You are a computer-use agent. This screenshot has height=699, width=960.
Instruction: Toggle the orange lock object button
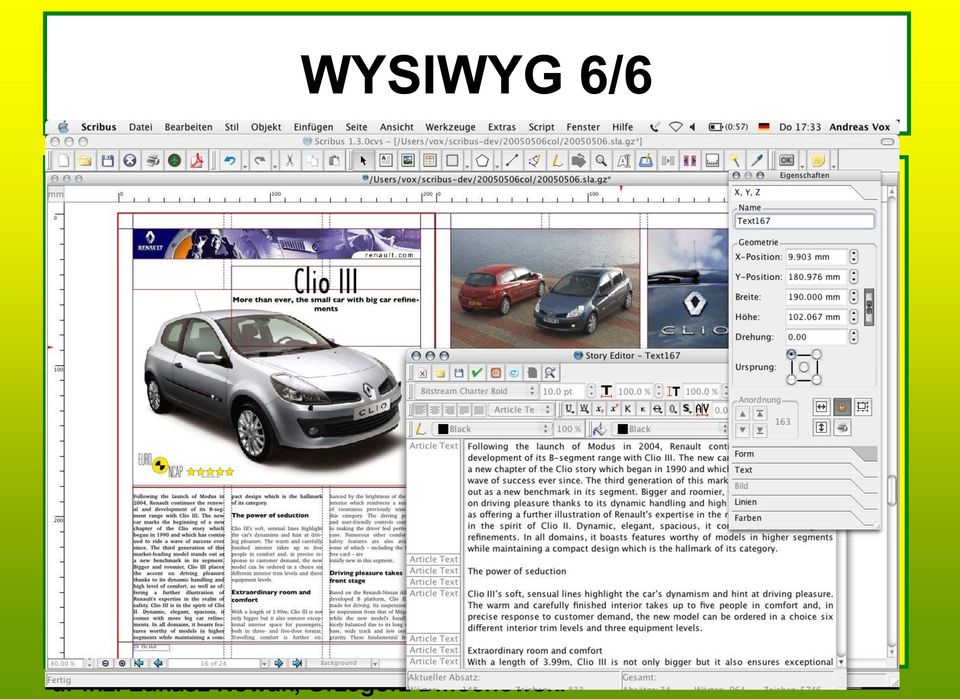842,406
